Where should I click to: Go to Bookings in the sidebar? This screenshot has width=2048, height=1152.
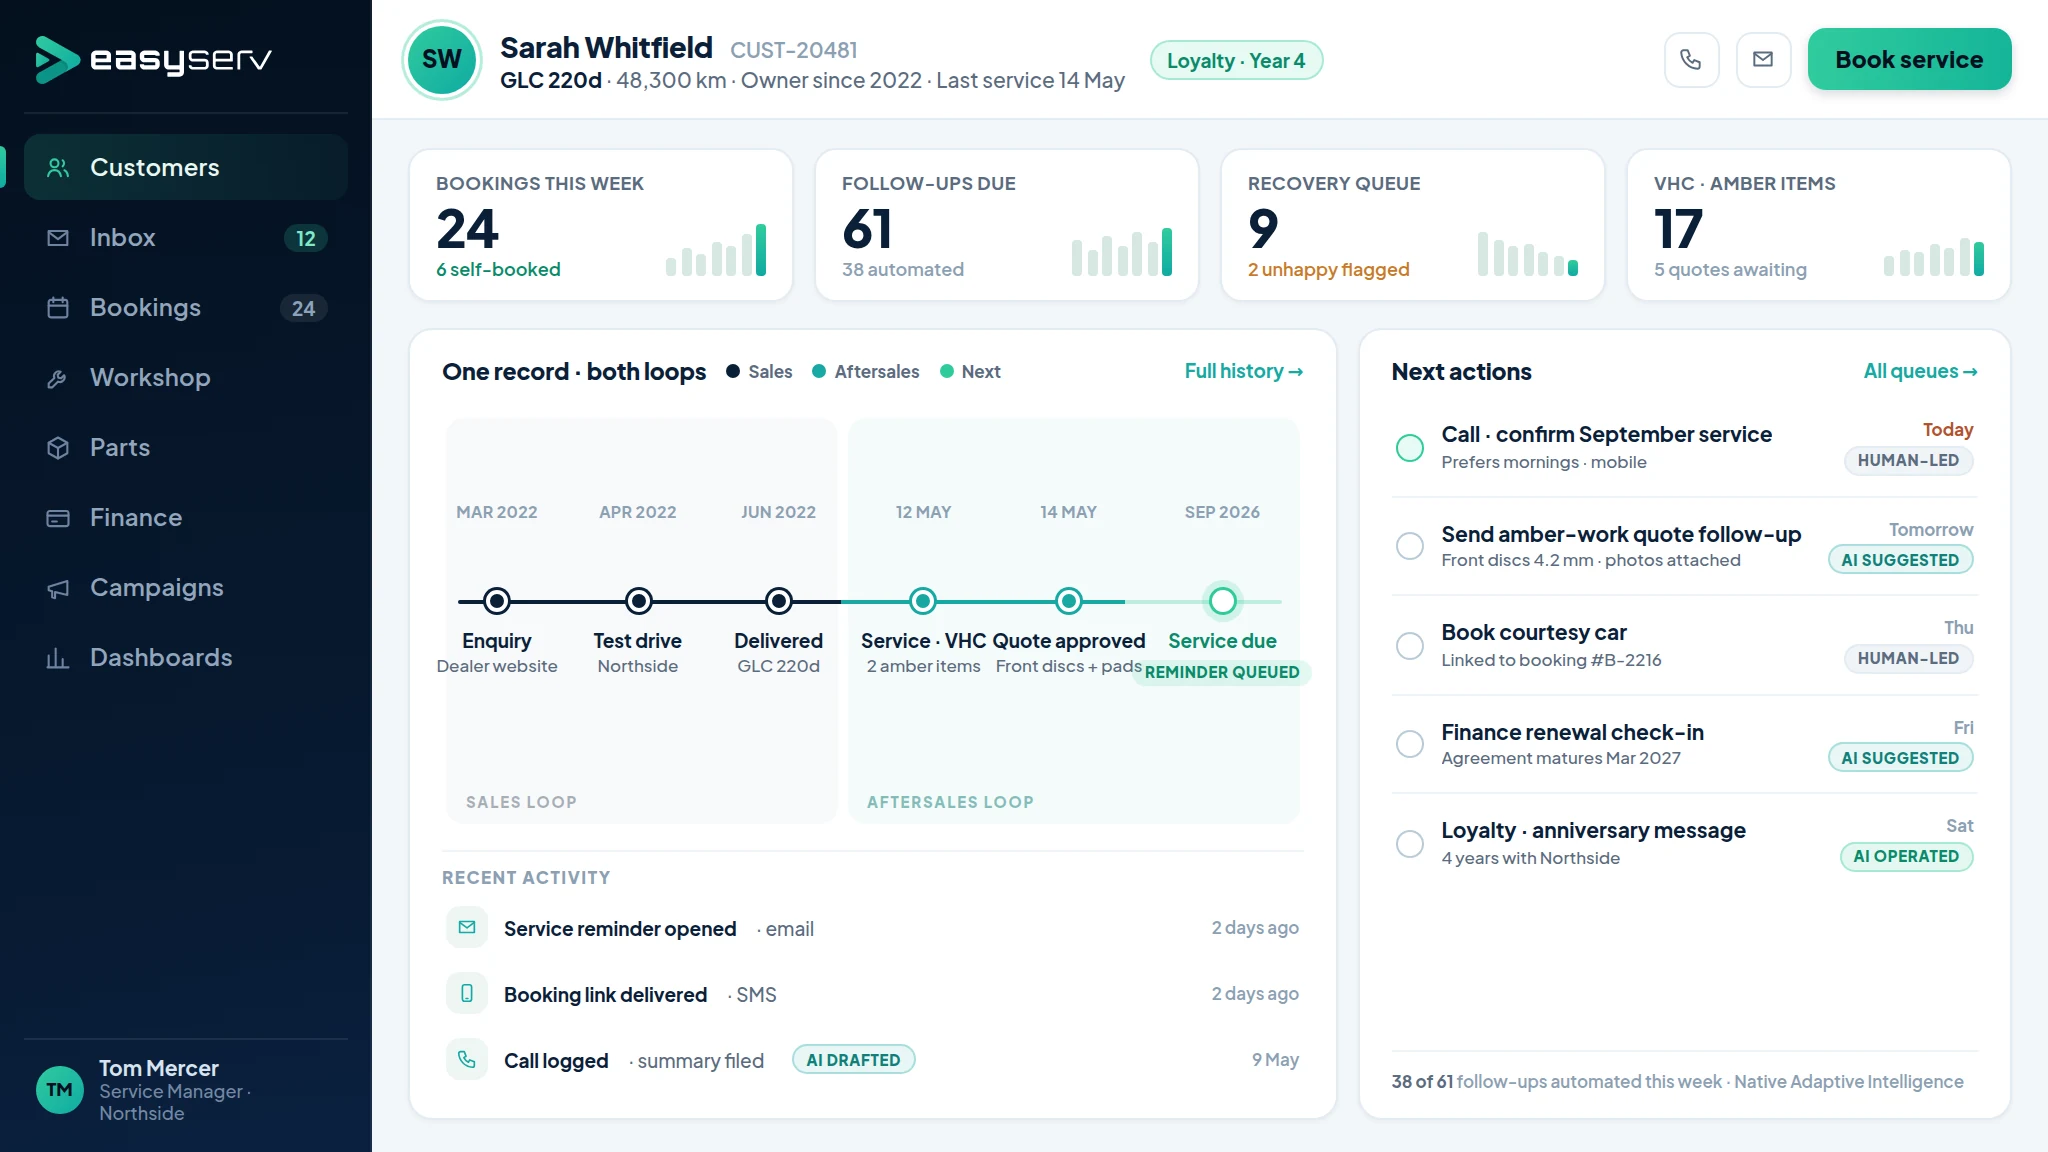pyautogui.click(x=186, y=308)
